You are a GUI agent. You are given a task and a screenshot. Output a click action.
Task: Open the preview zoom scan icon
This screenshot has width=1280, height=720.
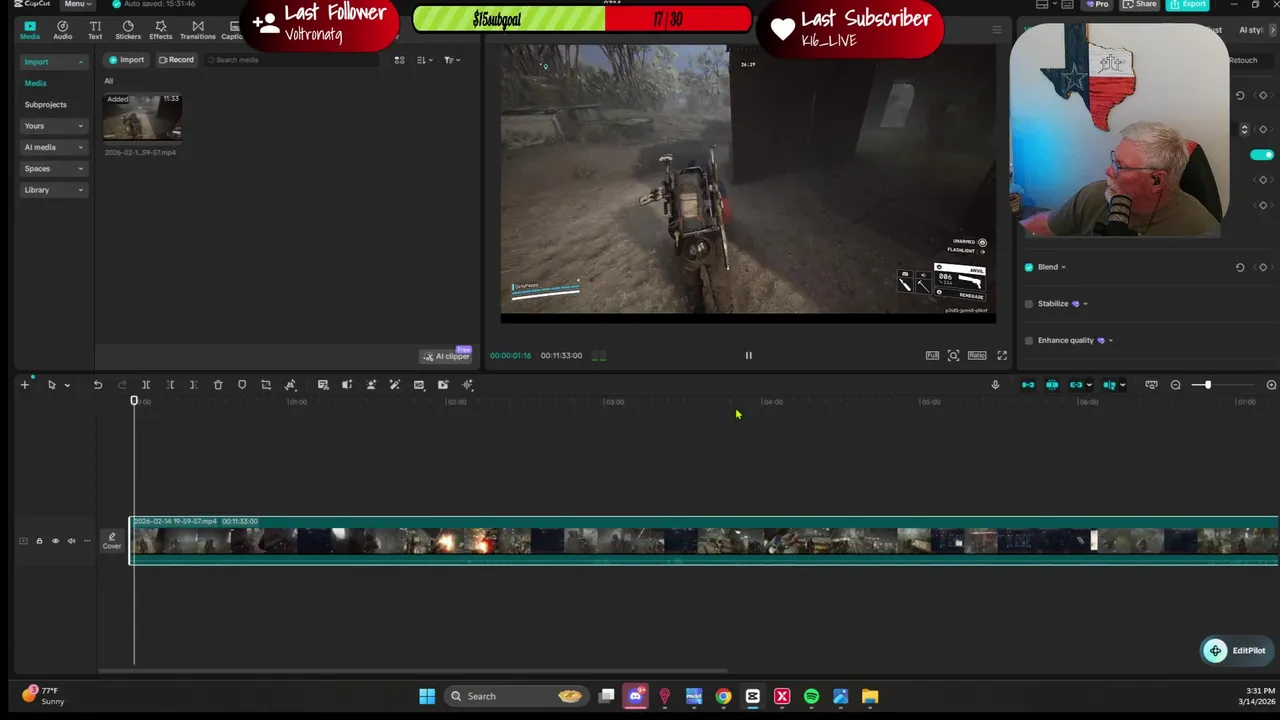point(953,355)
